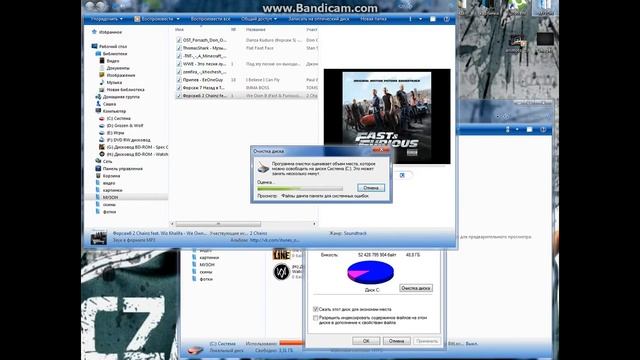
Task: Select file Форсаж6 2 Chainz
Action: [204, 96]
